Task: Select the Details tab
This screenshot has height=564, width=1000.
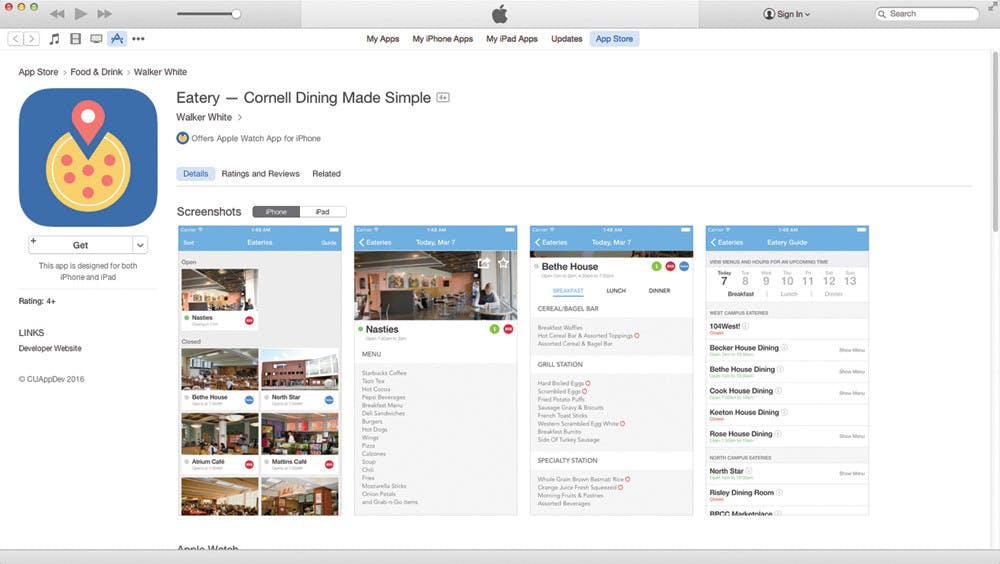Action: click(x=196, y=174)
